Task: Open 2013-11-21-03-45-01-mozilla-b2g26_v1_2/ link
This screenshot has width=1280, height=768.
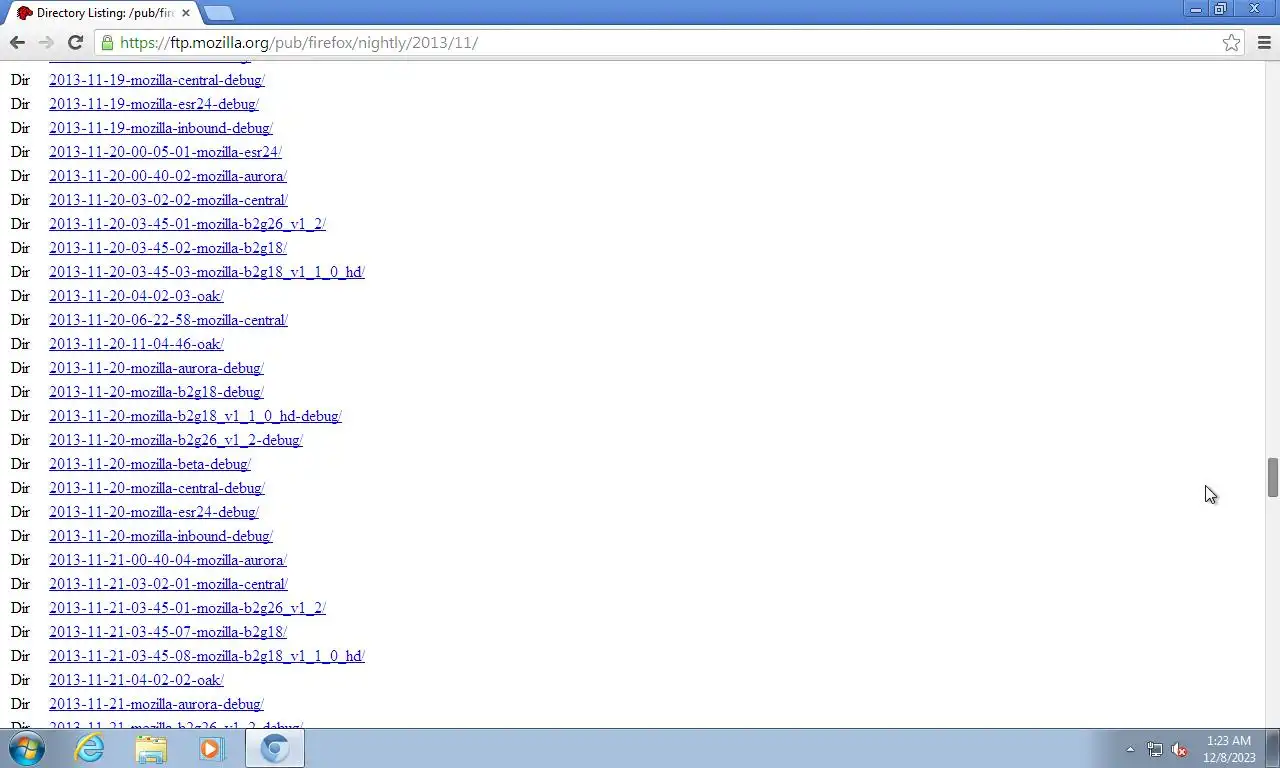Action: coord(188,608)
